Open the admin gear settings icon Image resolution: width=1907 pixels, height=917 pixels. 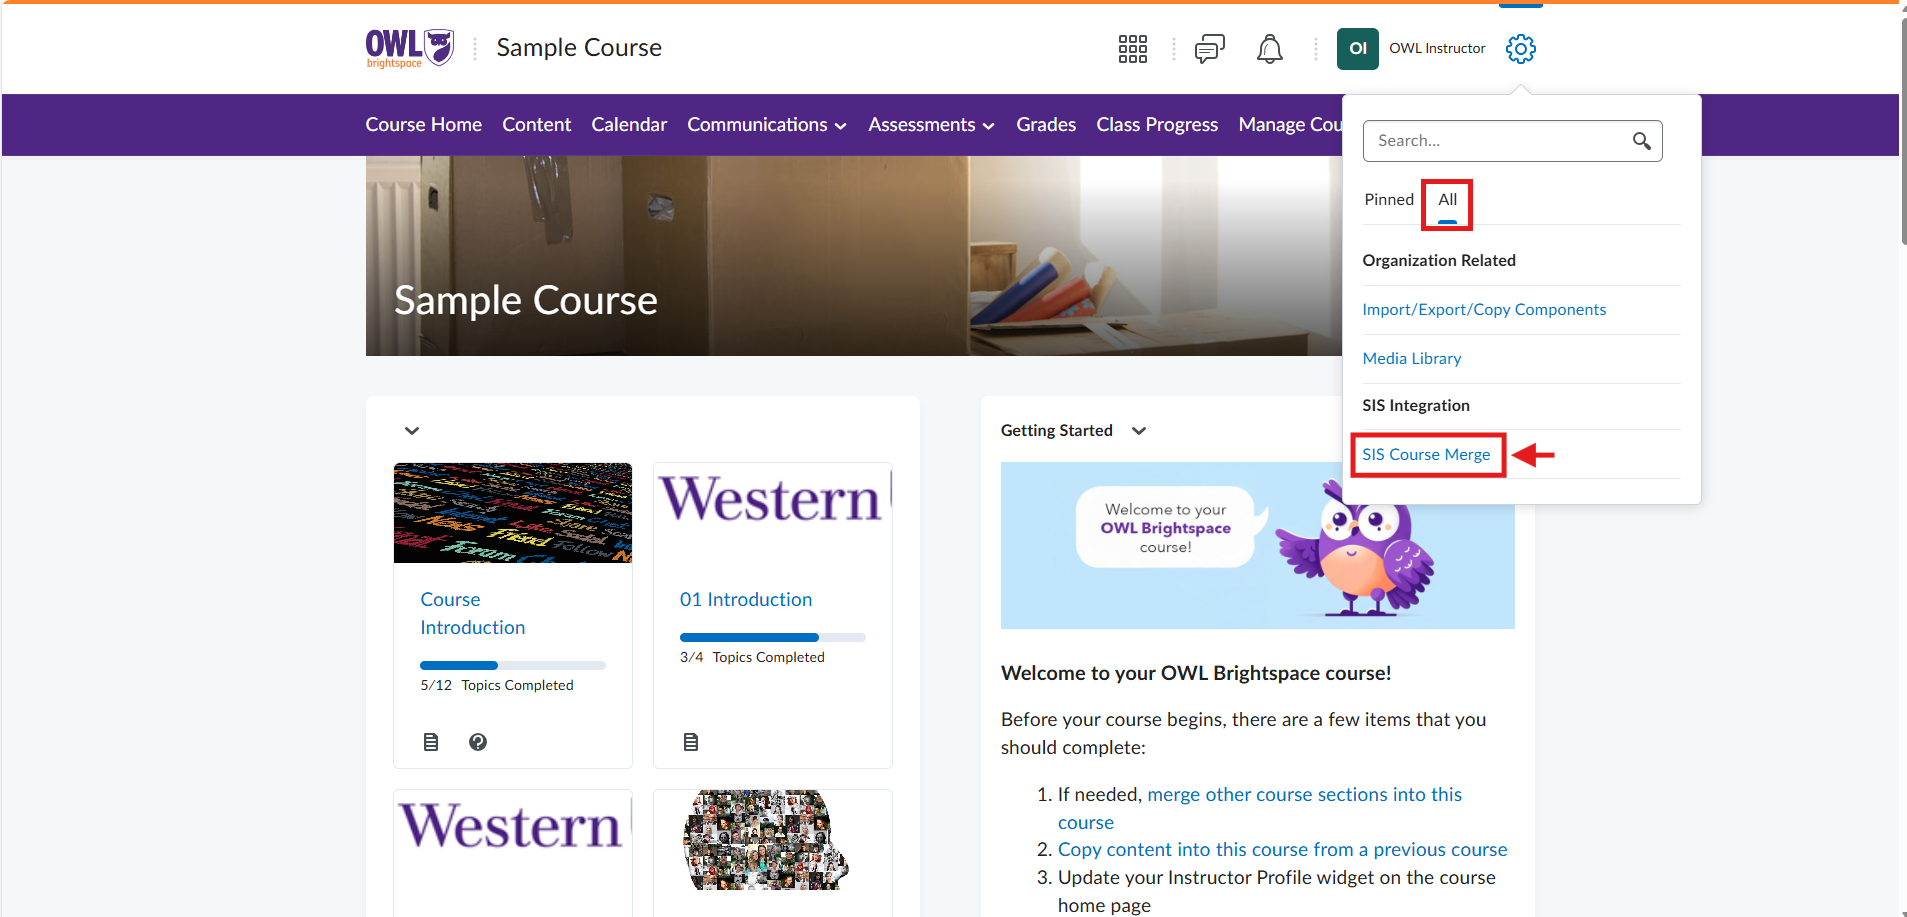click(x=1520, y=48)
